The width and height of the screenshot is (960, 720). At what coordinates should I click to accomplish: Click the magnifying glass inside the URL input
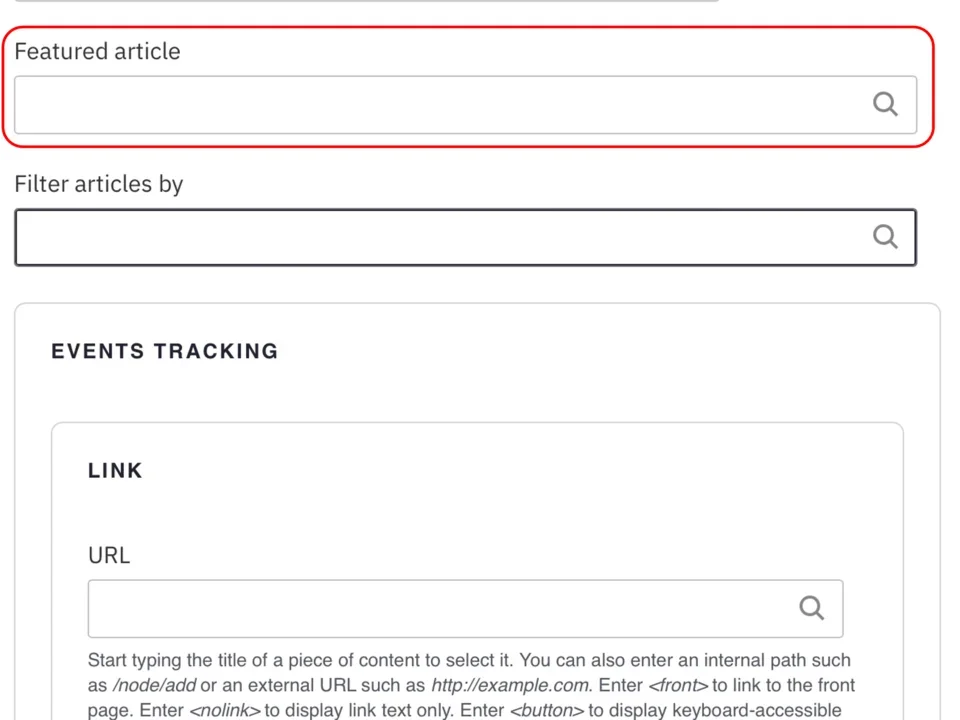(811, 608)
